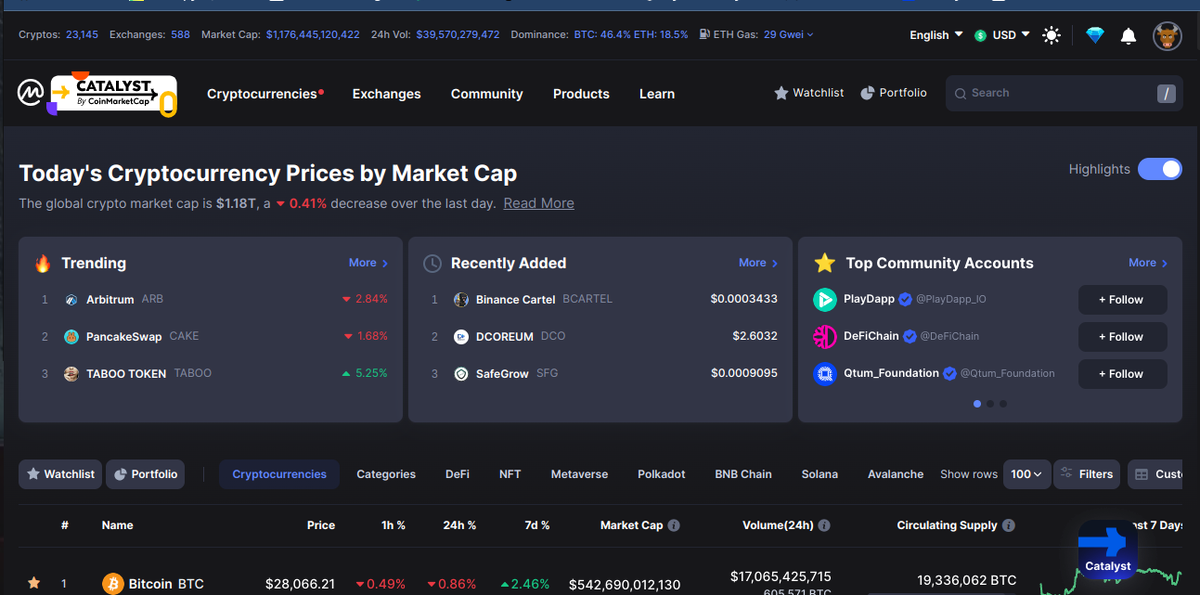Click Market Cap info icon
The image size is (1200, 595).
pos(674,525)
